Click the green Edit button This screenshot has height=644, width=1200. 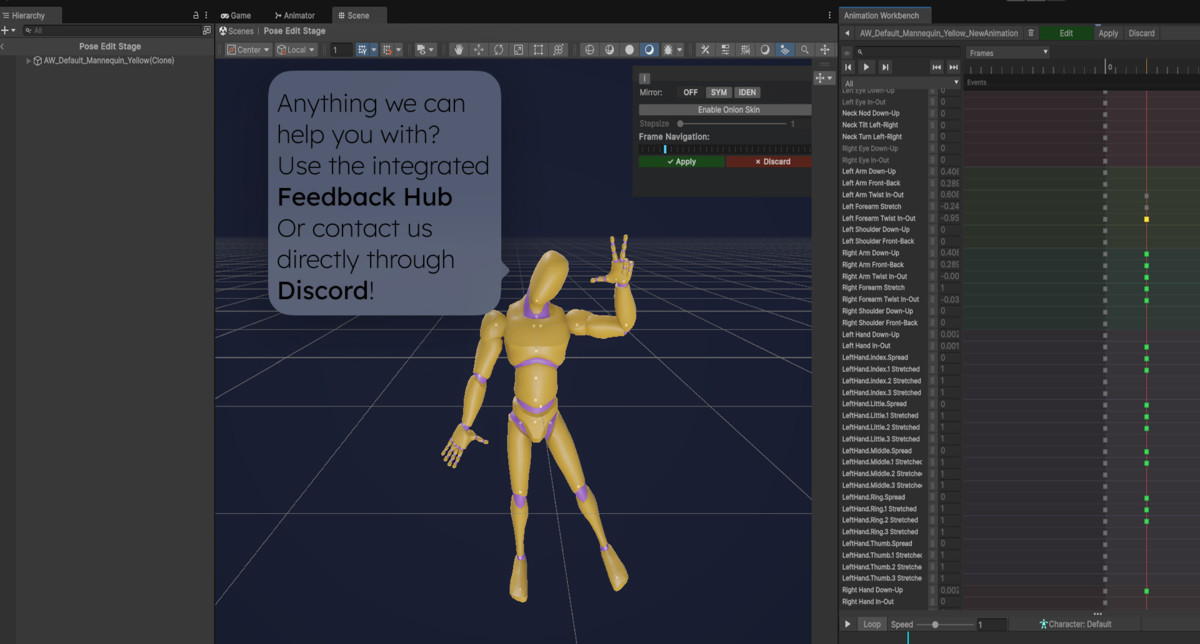[x=1066, y=33]
